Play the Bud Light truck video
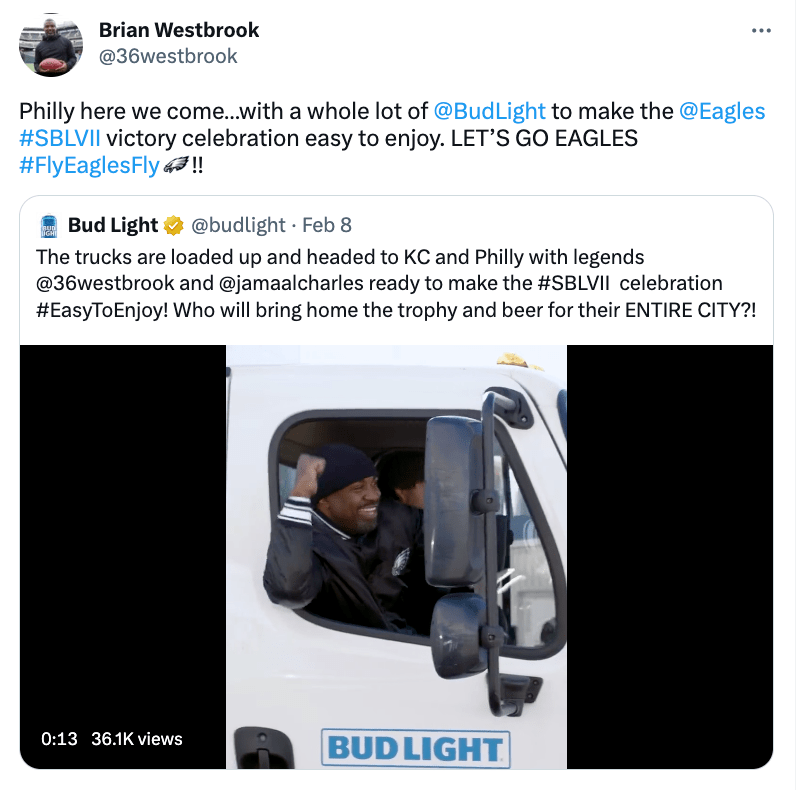This screenshot has width=798, height=790. [396, 557]
